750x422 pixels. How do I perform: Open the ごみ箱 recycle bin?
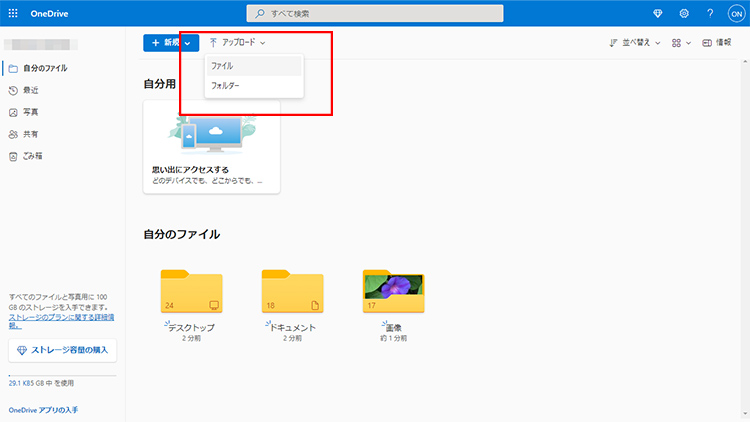(x=32, y=156)
